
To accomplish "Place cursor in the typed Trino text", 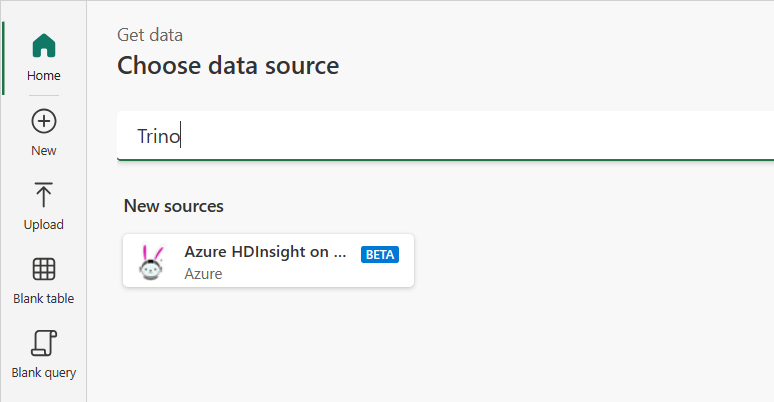I will [x=158, y=137].
